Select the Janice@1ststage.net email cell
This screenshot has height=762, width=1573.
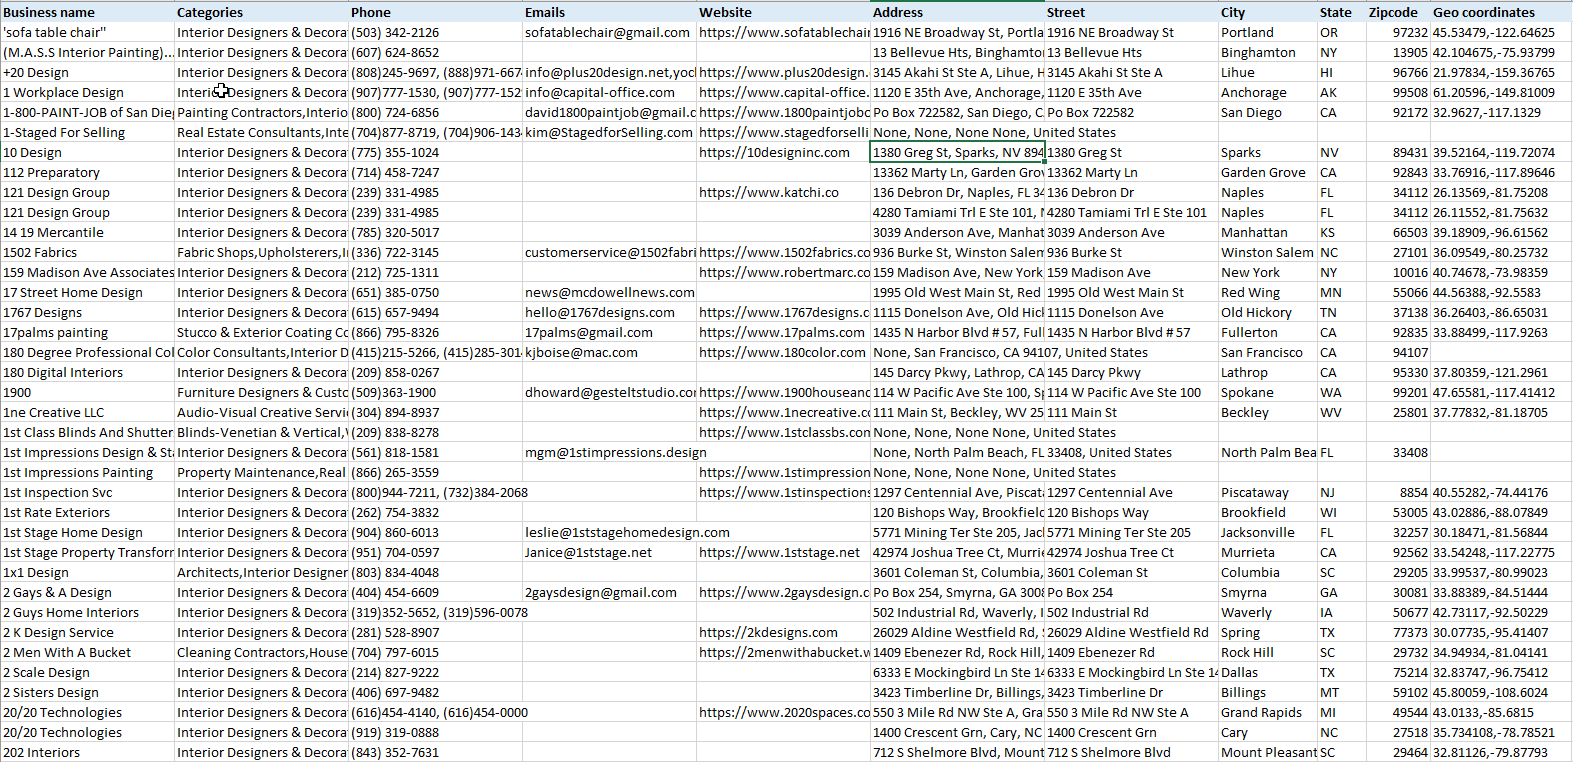[588, 552]
